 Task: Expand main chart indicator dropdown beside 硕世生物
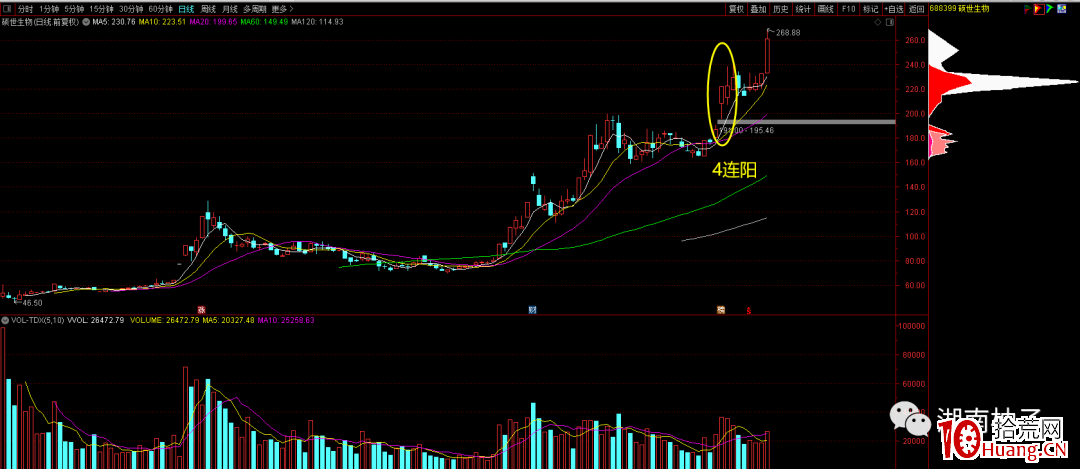87,22
